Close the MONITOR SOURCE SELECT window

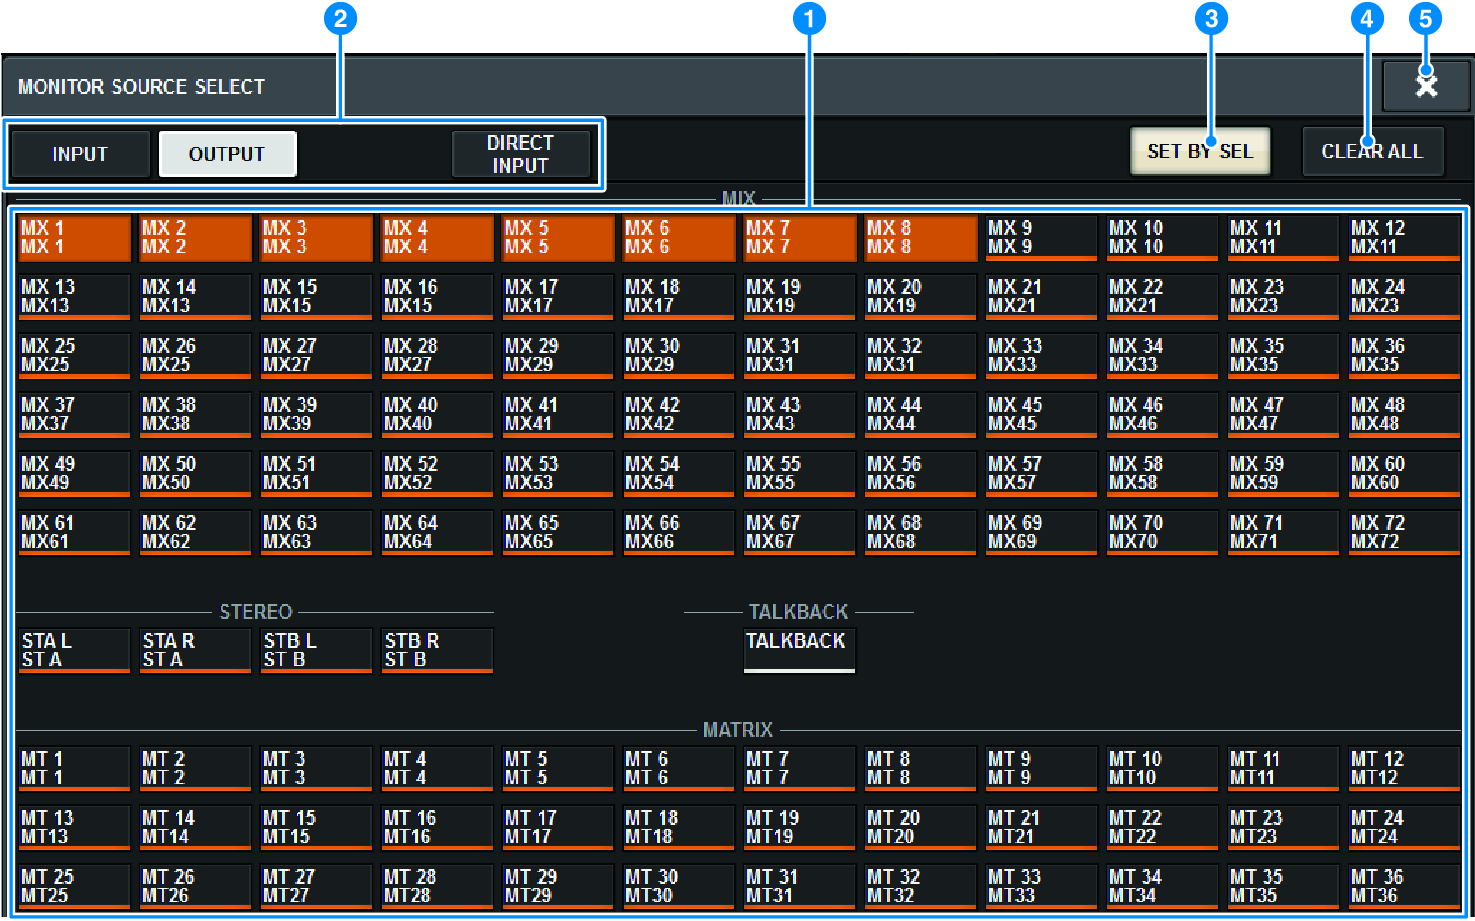point(1426,85)
